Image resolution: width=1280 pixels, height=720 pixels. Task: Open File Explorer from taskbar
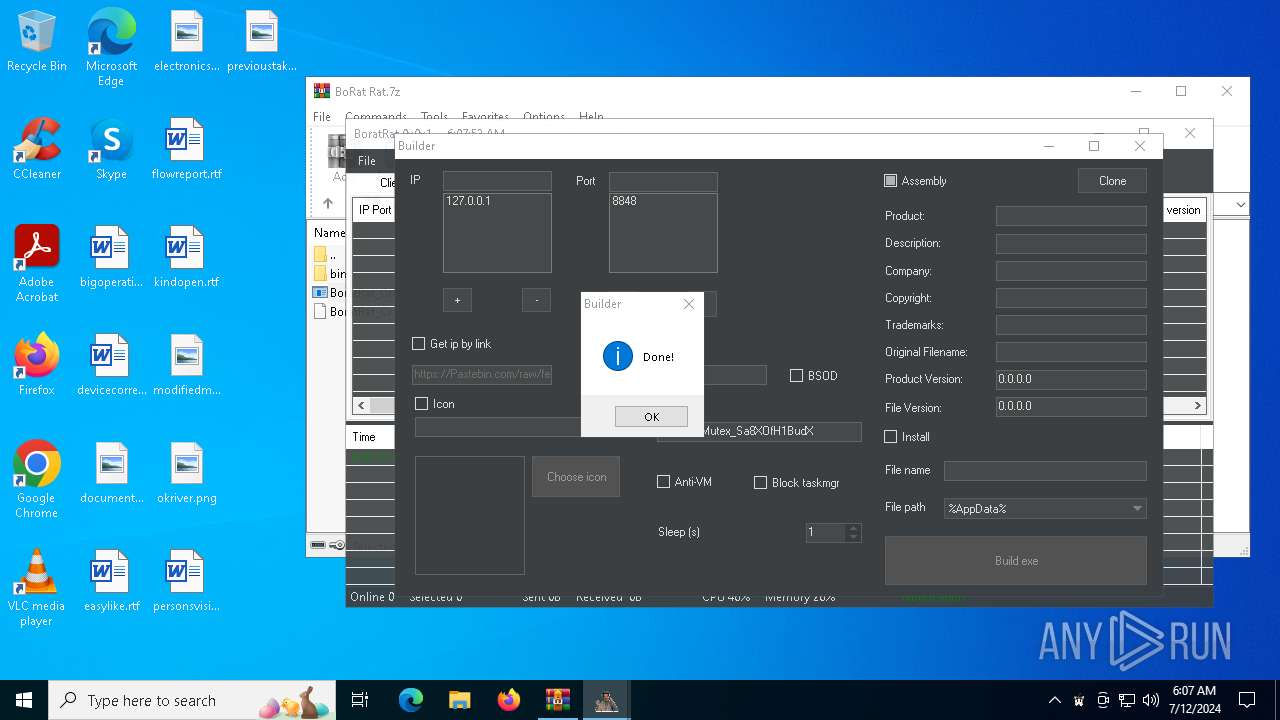tap(459, 700)
